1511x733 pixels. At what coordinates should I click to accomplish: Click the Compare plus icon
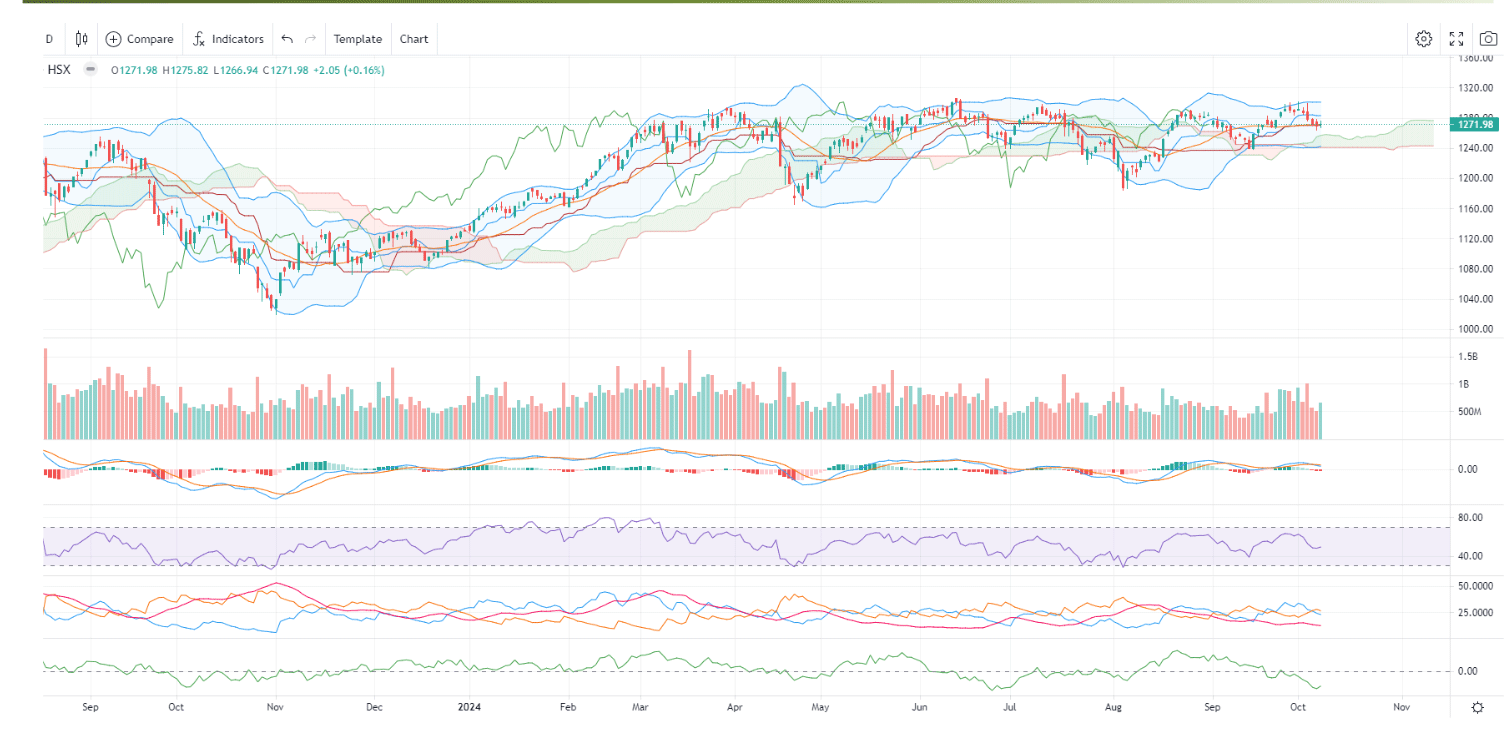(x=113, y=39)
